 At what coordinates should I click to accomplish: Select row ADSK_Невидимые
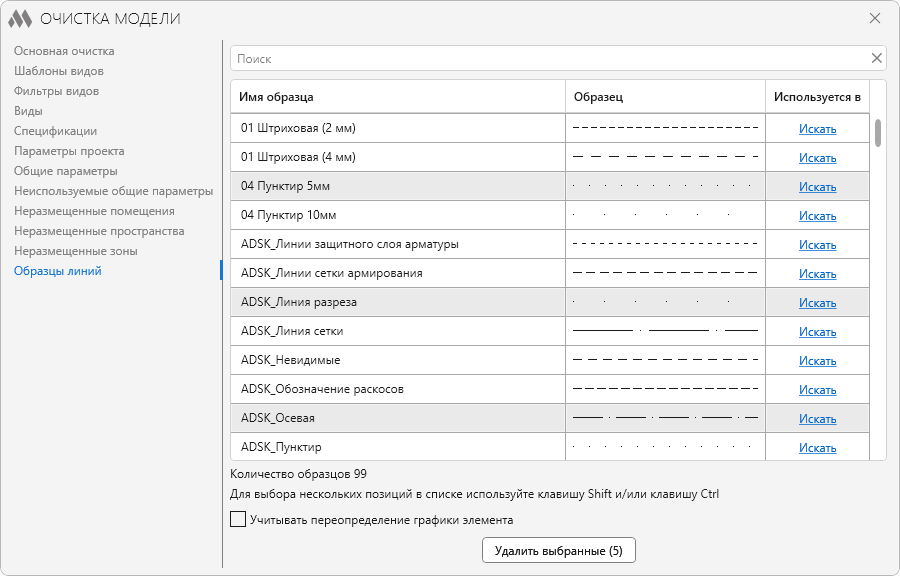pyautogui.click(x=550, y=360)
